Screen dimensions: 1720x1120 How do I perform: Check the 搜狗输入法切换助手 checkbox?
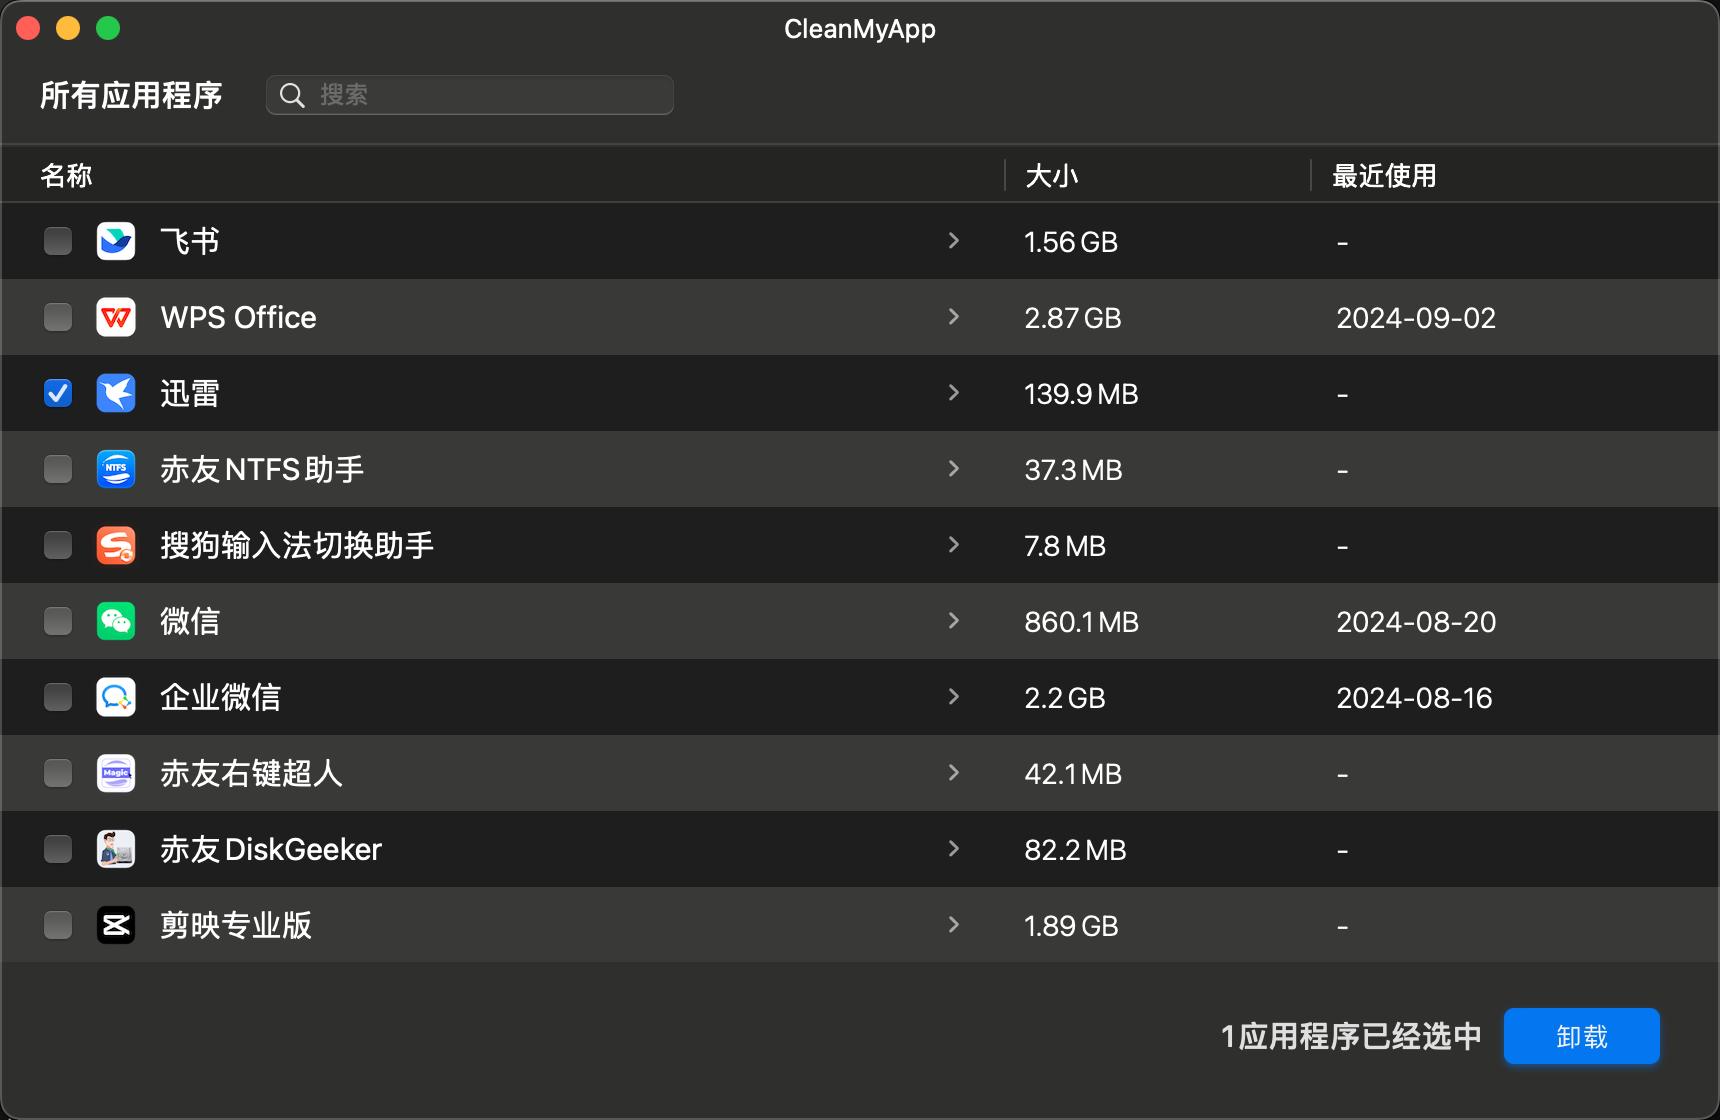pyautogui.click(x=58, y=545)
